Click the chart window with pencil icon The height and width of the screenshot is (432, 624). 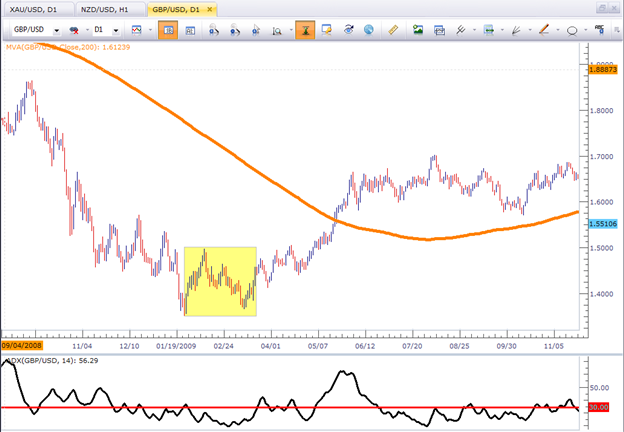[x=327, y=30]
